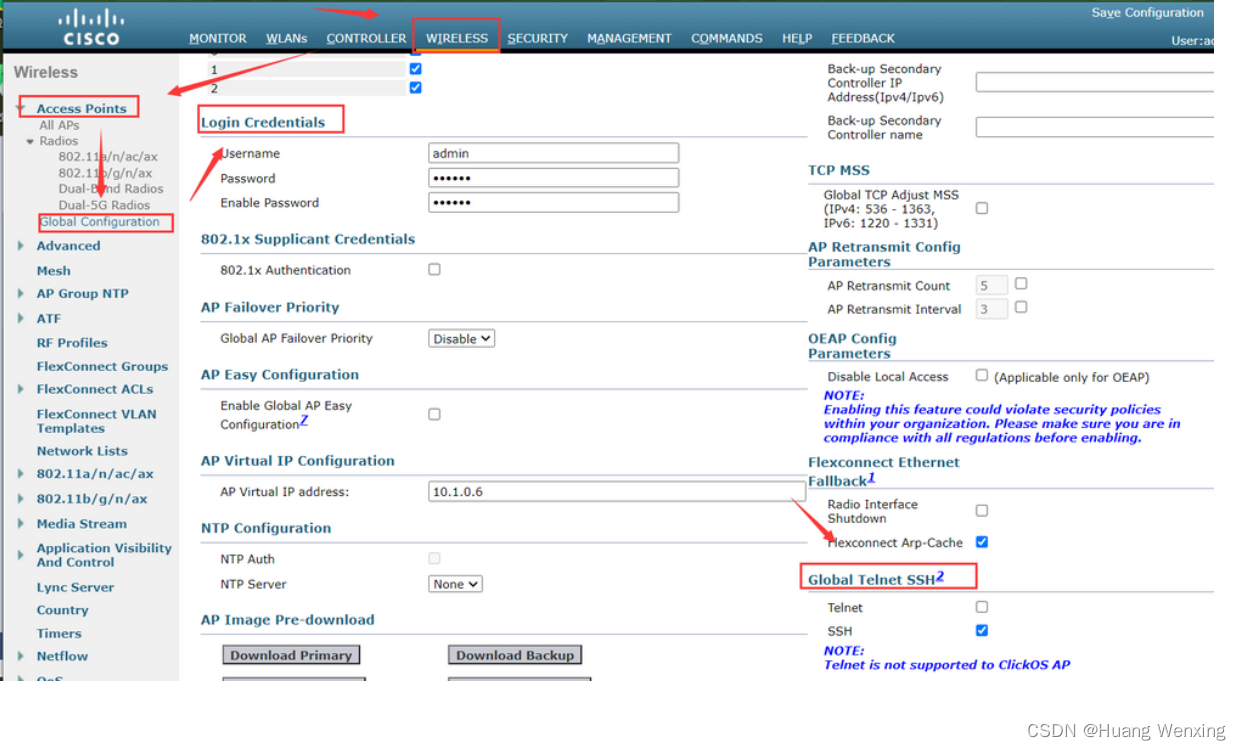The height and width of the screenshot is (750, 1241).
Task: Click the Enable Password field
Action: (x=553, y=202)
